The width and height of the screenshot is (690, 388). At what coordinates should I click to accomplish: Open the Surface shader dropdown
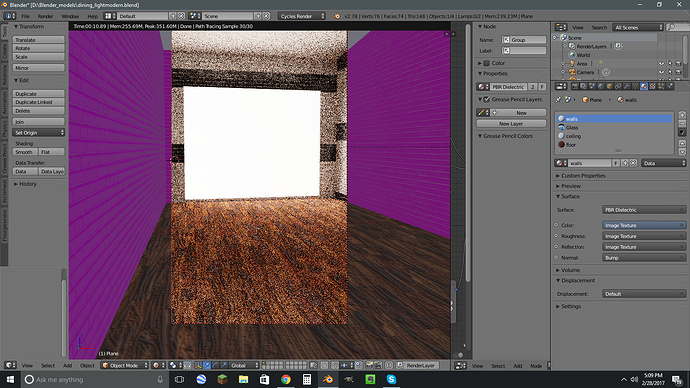pyautogui.click(x=644, y=210)
